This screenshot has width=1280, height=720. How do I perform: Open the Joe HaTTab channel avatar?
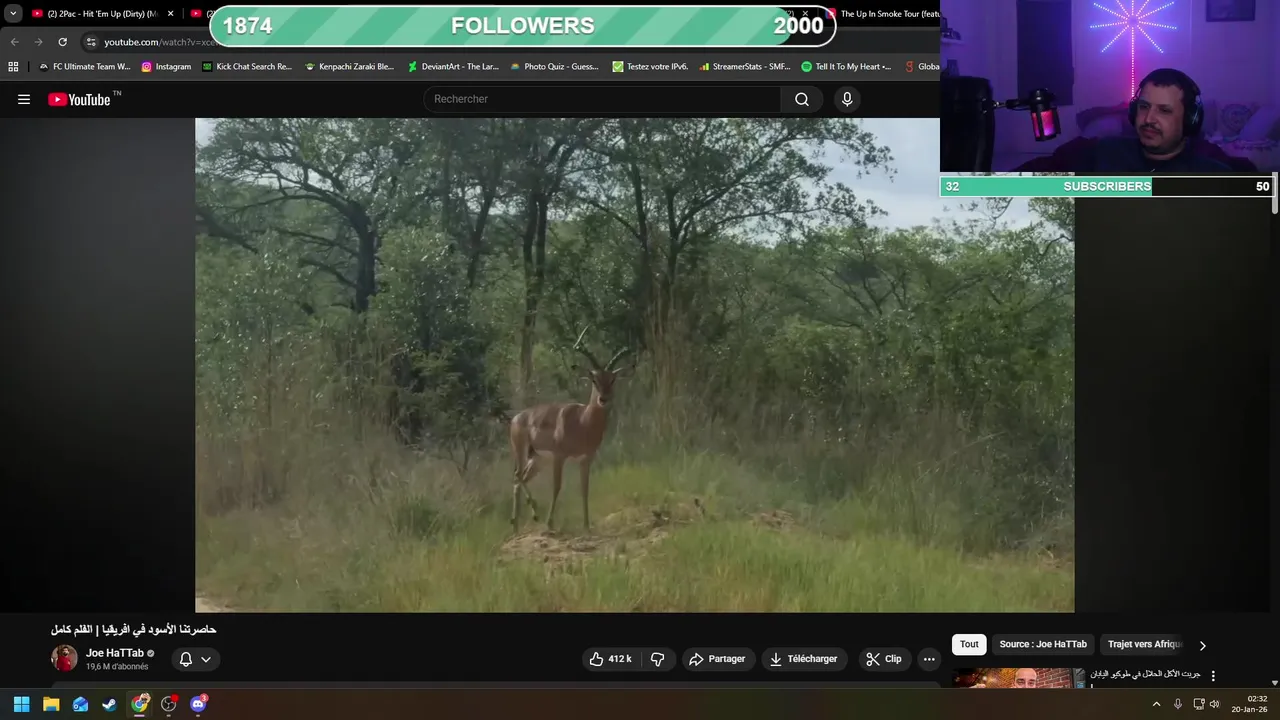point(64,658)
